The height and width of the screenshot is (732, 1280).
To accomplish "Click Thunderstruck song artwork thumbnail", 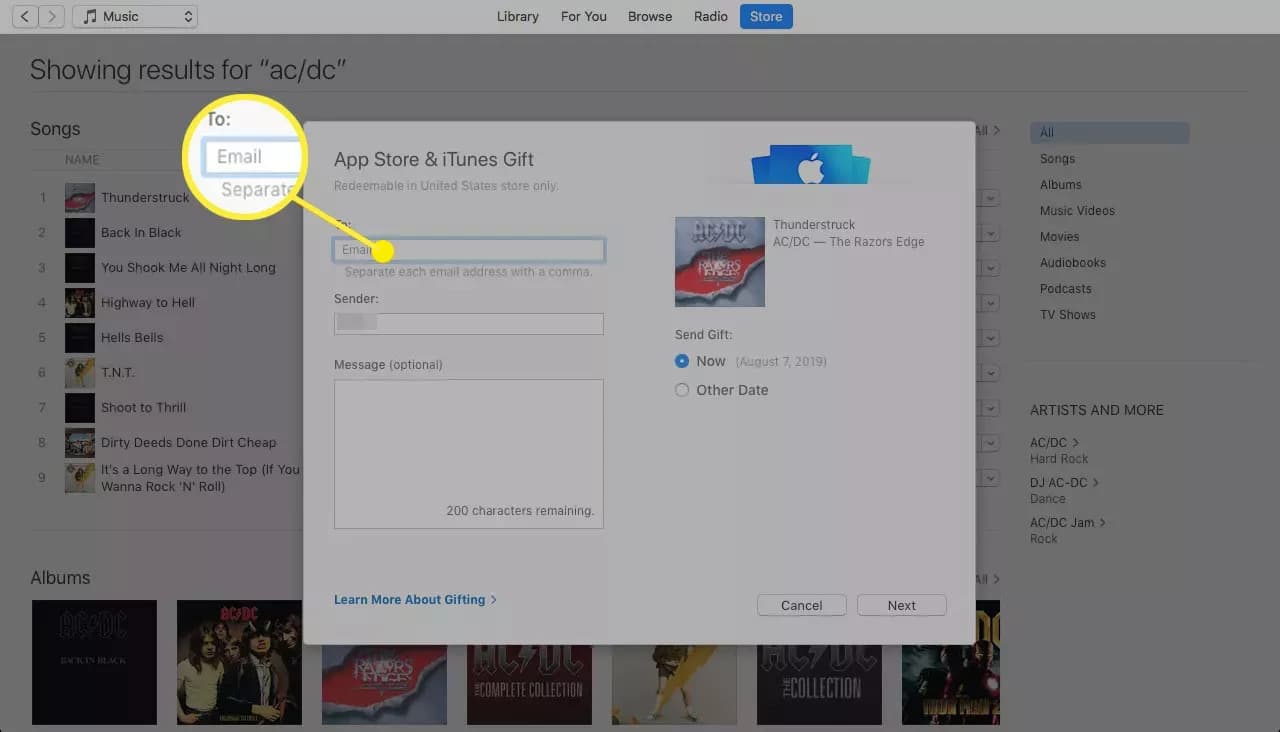I will coord(80,197).
